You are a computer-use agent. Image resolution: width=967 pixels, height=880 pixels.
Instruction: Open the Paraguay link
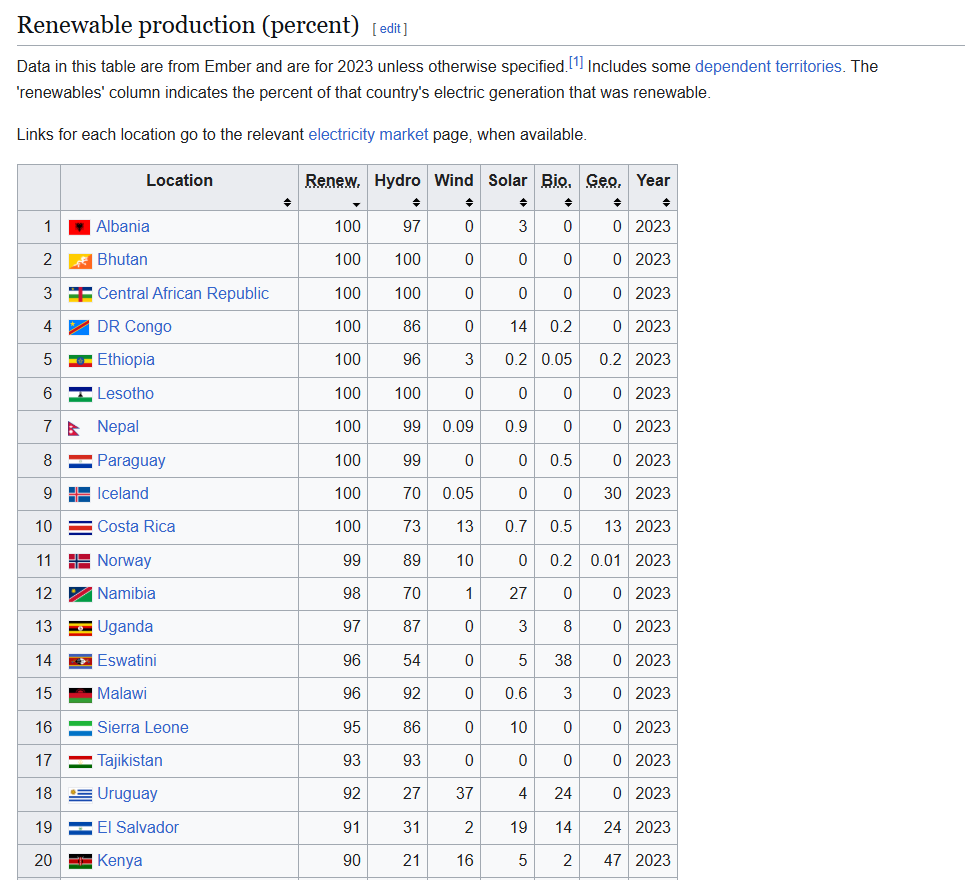tap(131, 461)
